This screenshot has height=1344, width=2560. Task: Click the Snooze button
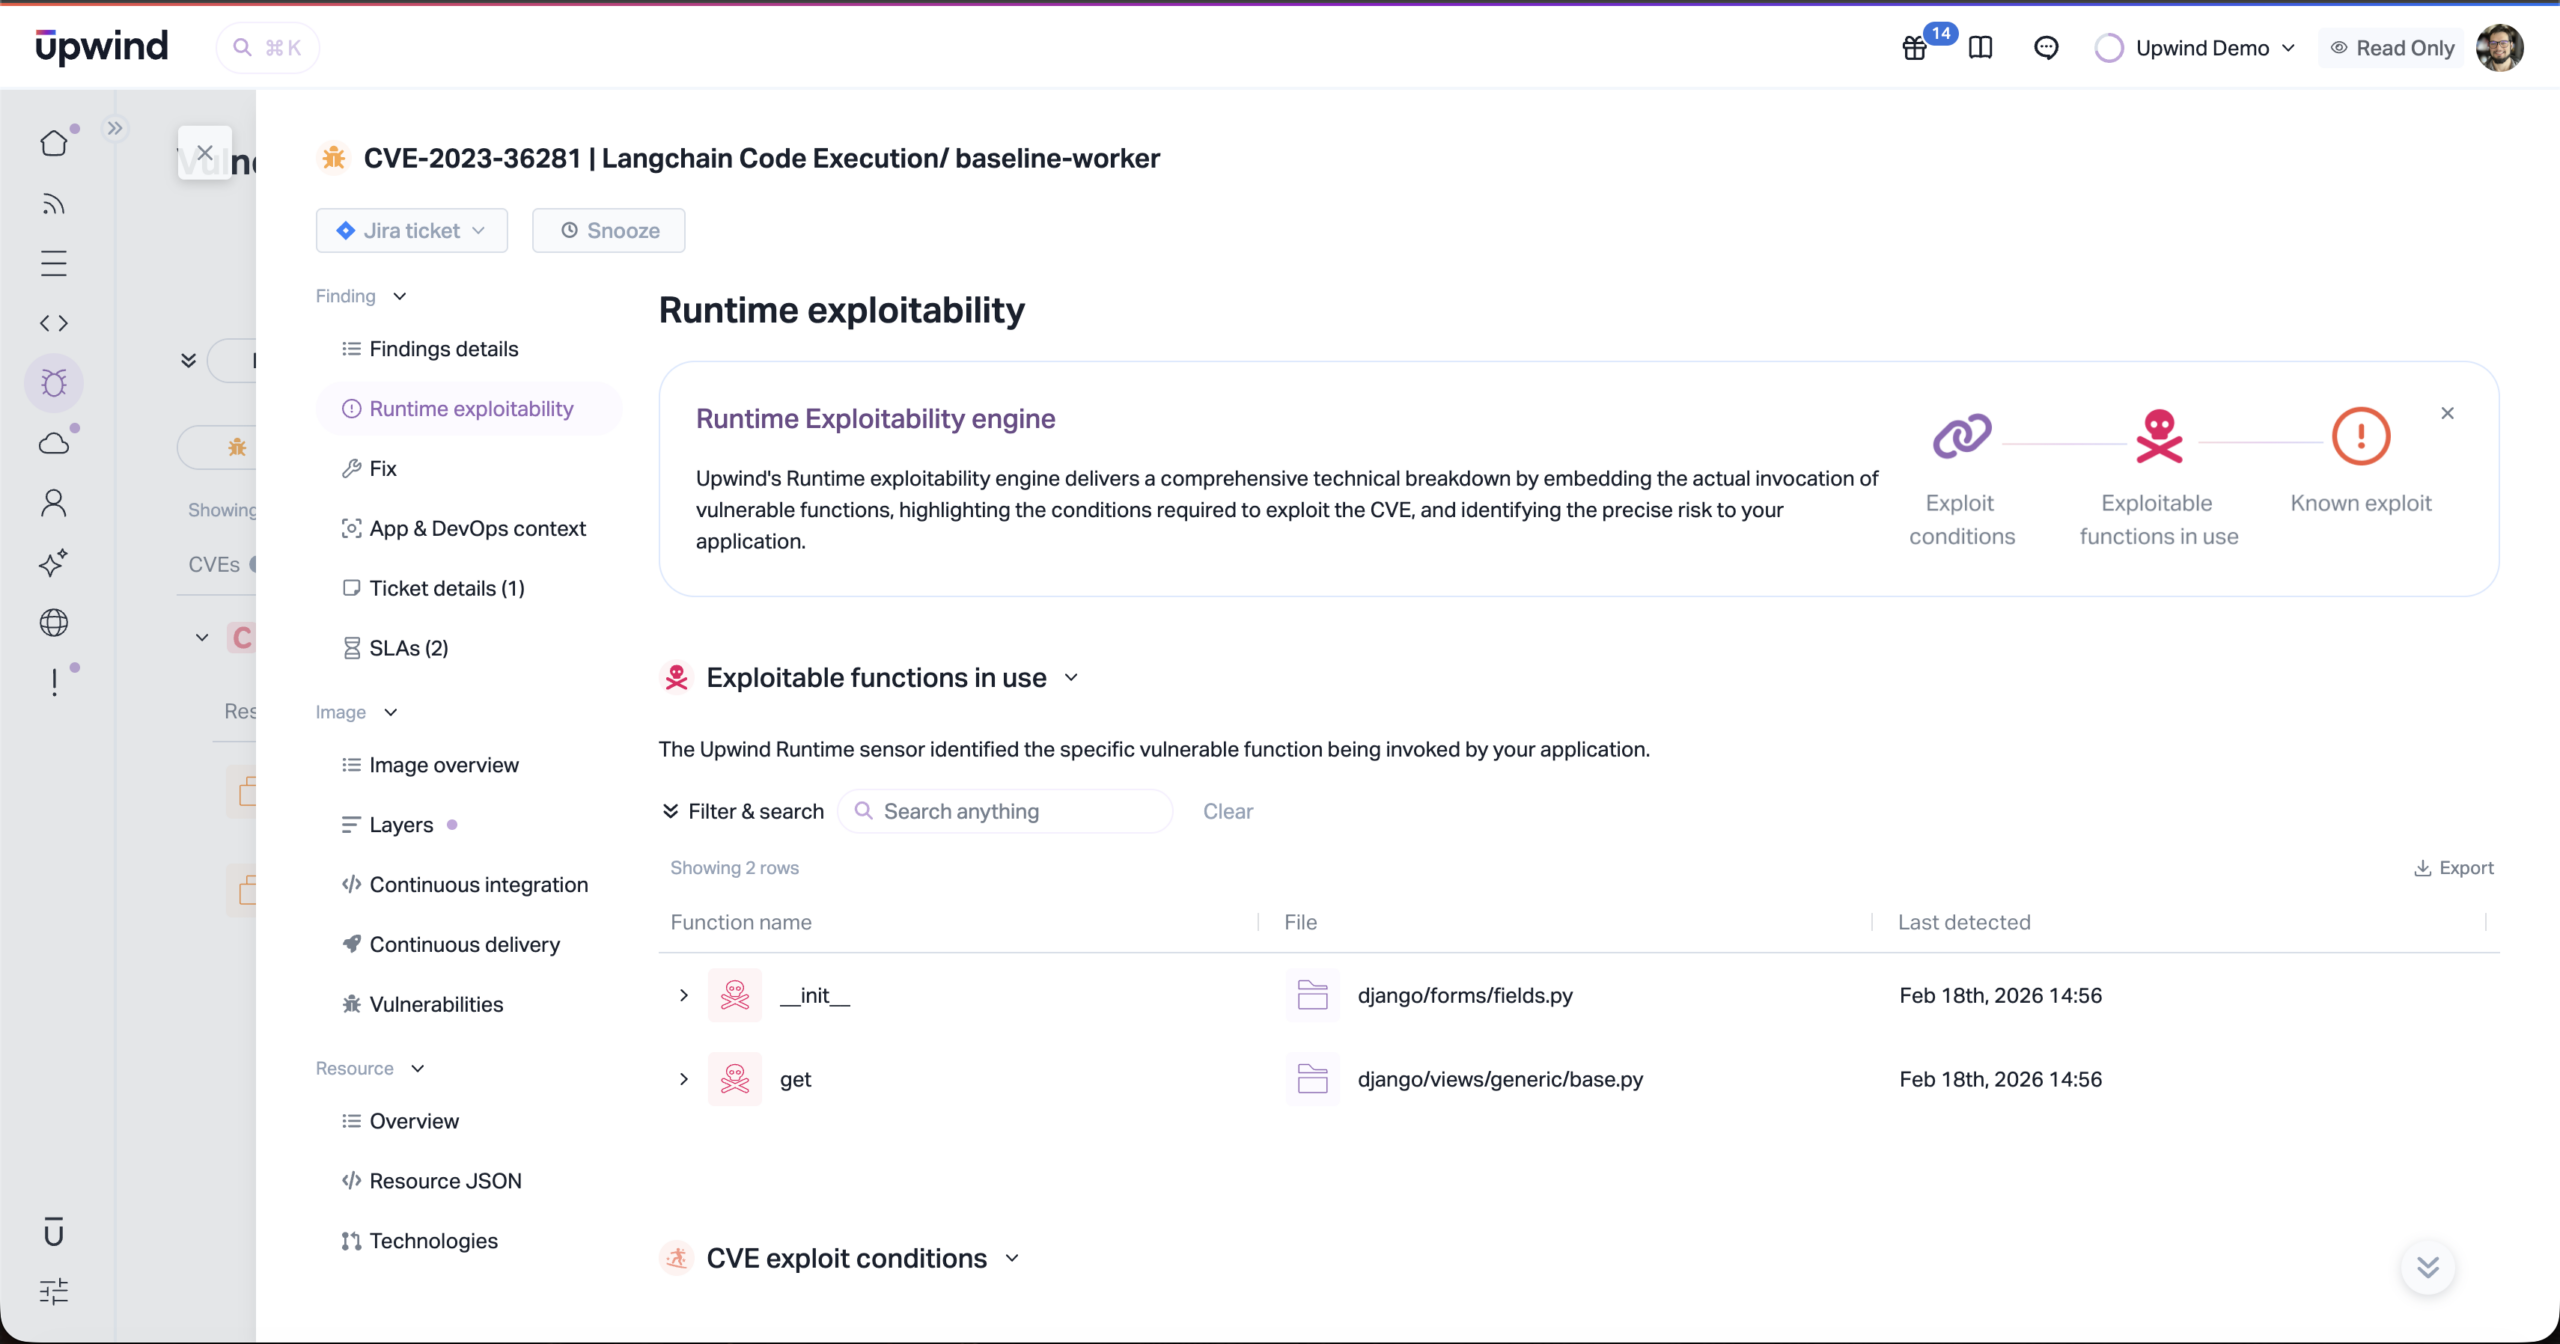tap(609, 231)
